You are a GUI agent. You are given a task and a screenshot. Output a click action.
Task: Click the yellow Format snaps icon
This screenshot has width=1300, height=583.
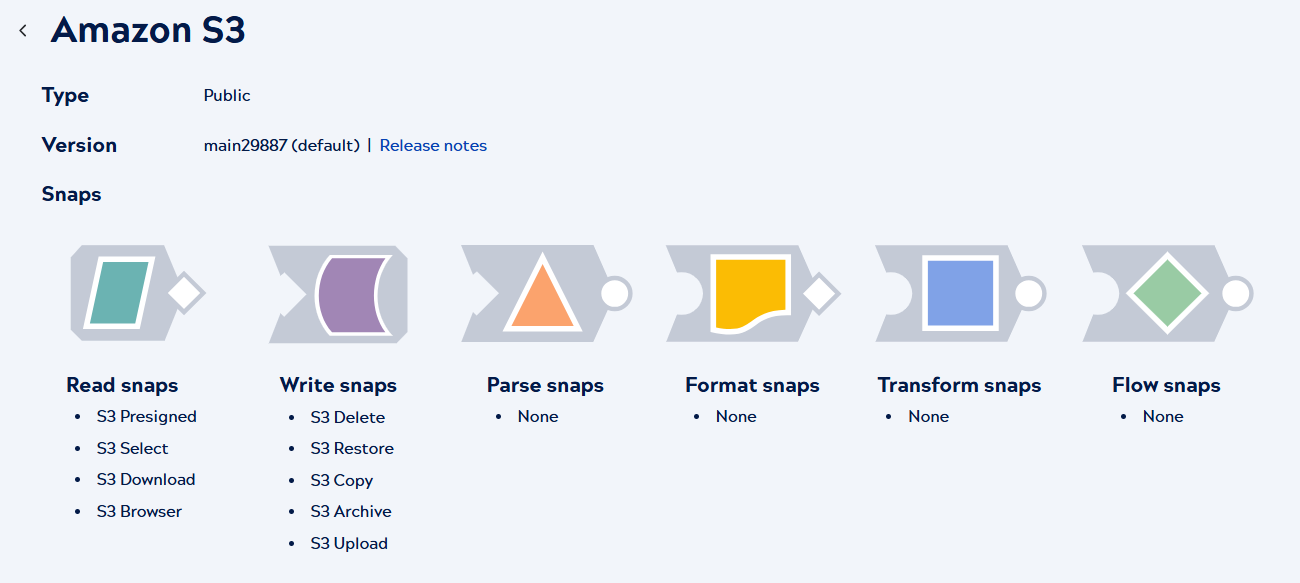(749, 293)
